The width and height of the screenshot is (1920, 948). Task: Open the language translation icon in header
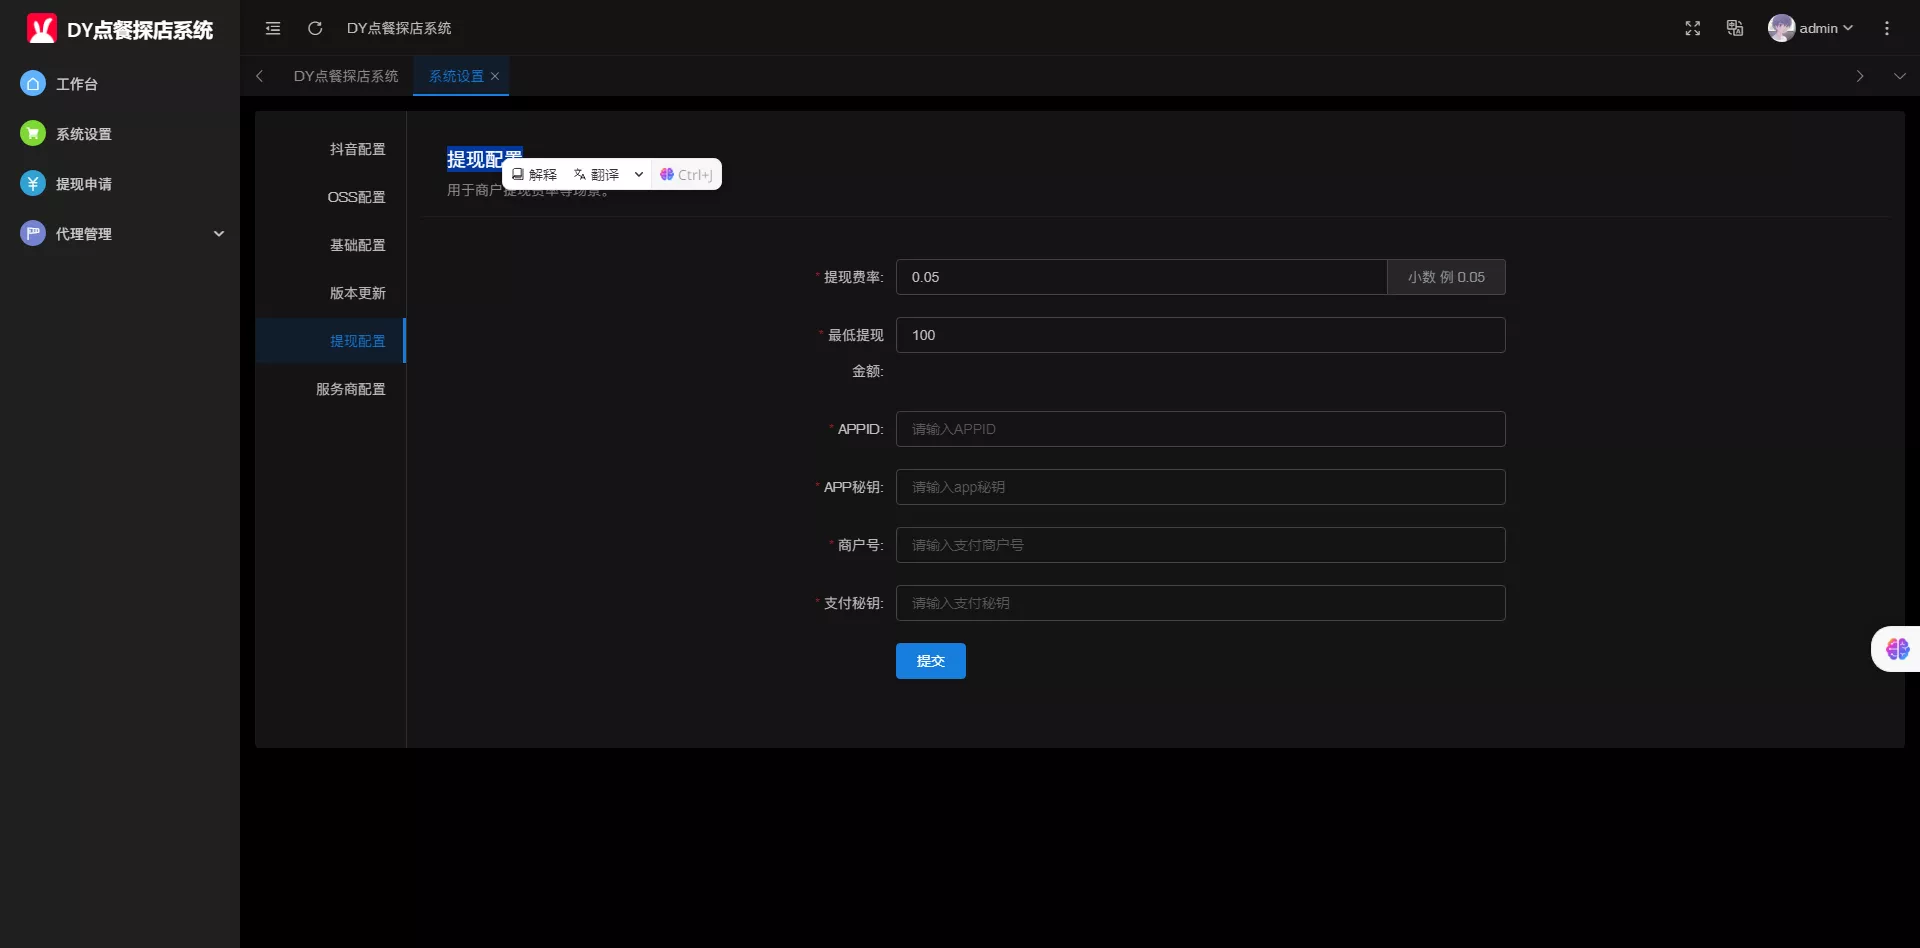point(1735,28)
